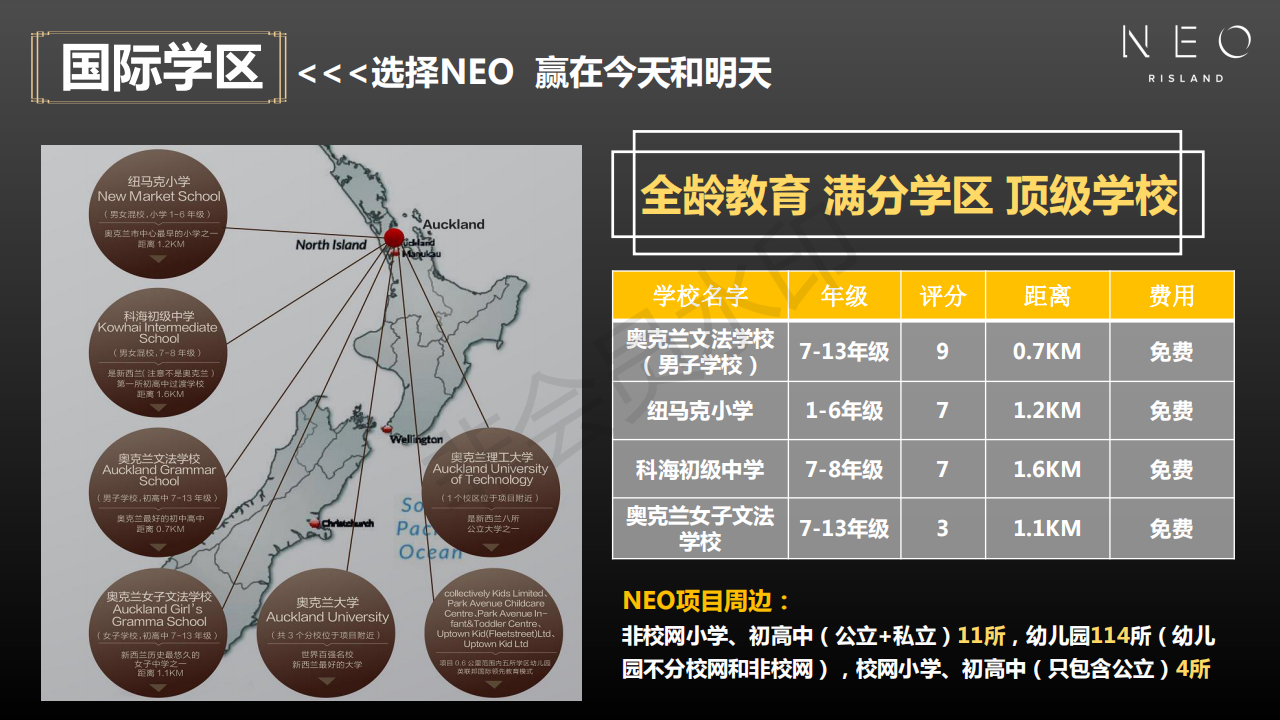The image size is (1280, 720).
Task: Click the heading 全龄教育 满分学区 顶级学校
Action: tap(908, 196)
